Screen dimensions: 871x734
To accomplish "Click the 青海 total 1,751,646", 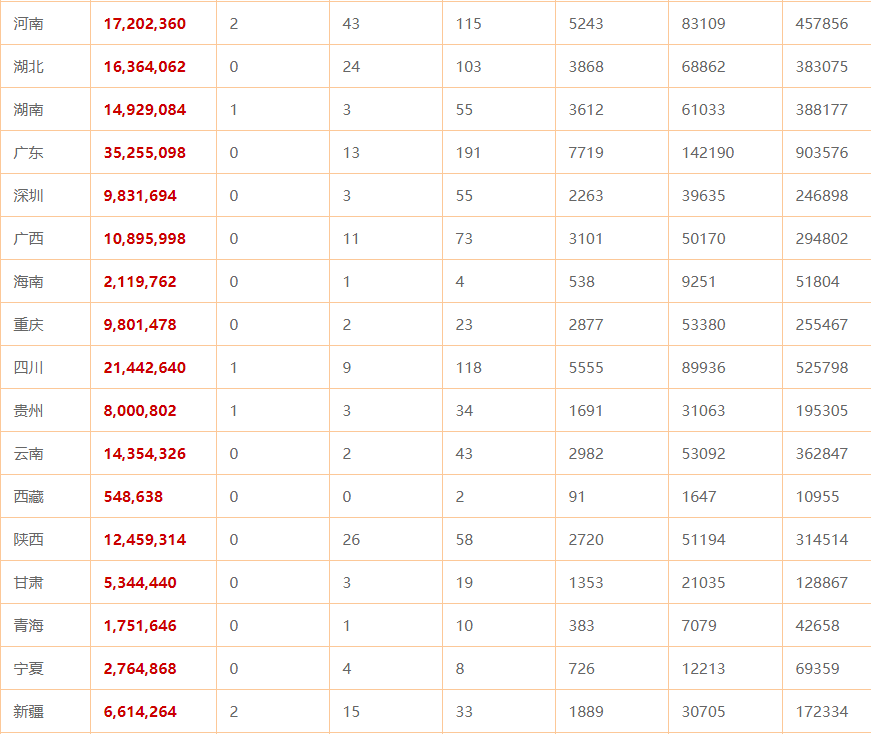I will (x=140, y=626).
